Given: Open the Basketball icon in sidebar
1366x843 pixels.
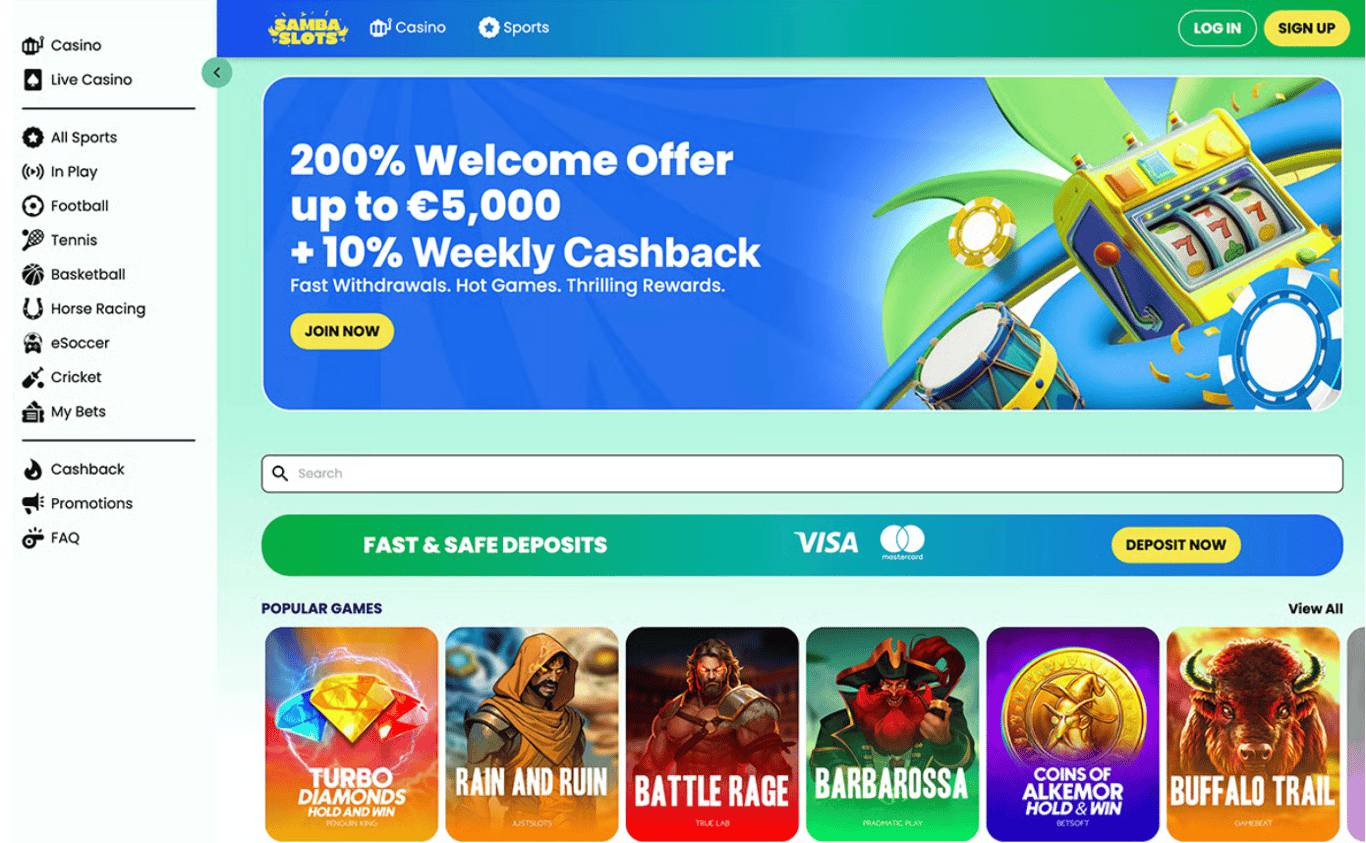Looking at the screenshot, I should click(x=33, y=274).
